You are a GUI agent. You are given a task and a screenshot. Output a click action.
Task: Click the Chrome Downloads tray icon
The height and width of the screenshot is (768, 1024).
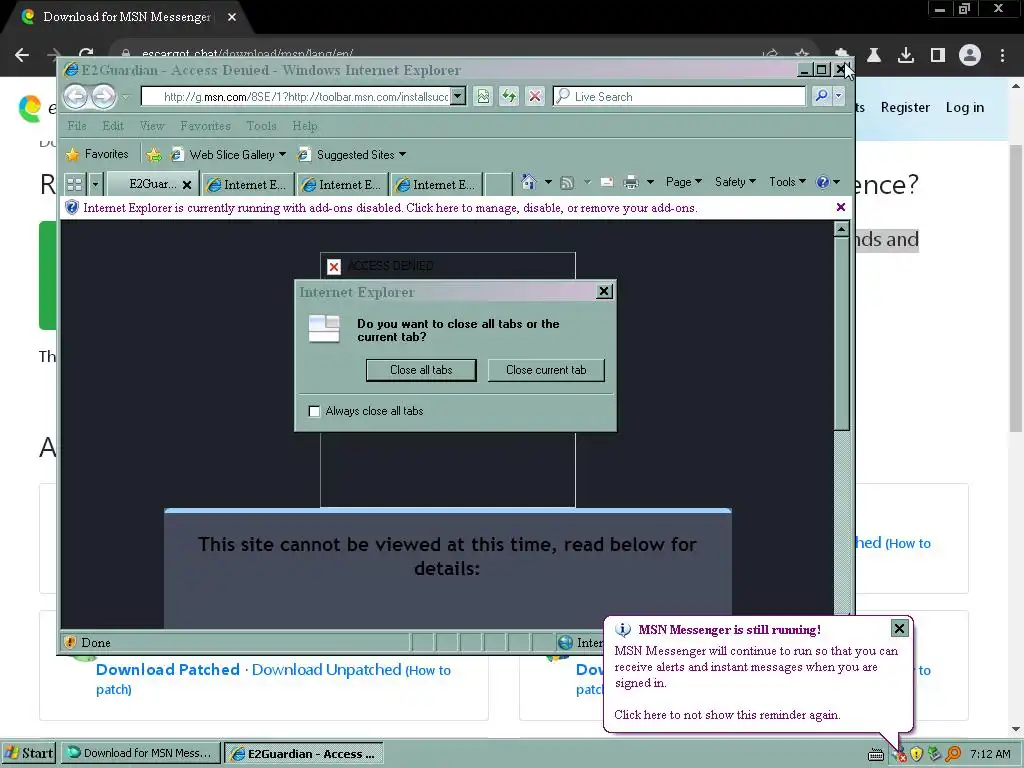coord(905,56)
